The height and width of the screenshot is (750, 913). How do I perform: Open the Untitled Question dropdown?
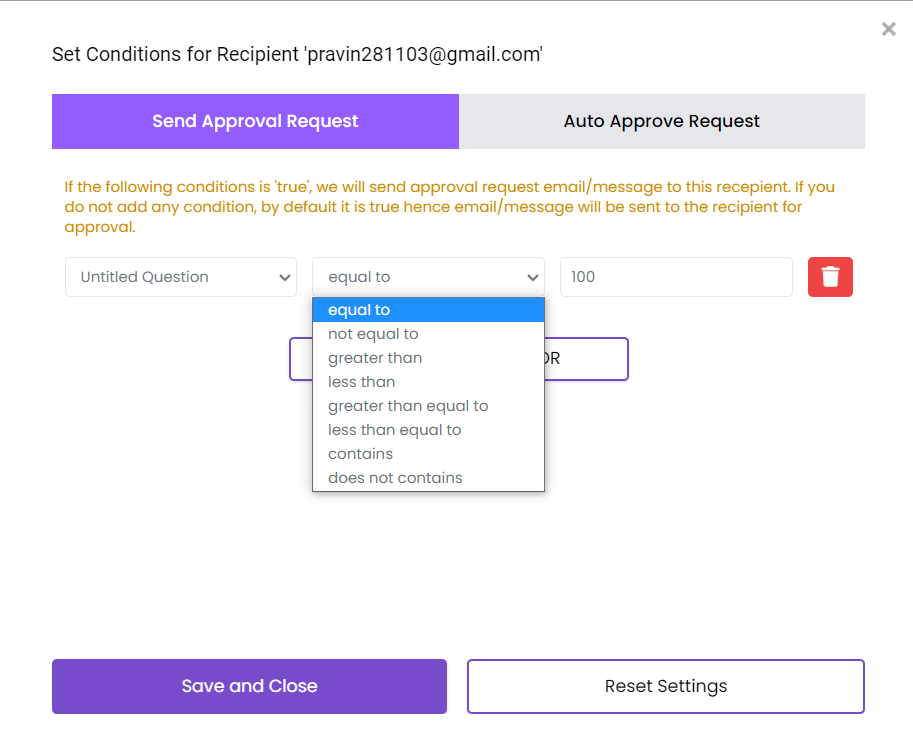(180, 277)
